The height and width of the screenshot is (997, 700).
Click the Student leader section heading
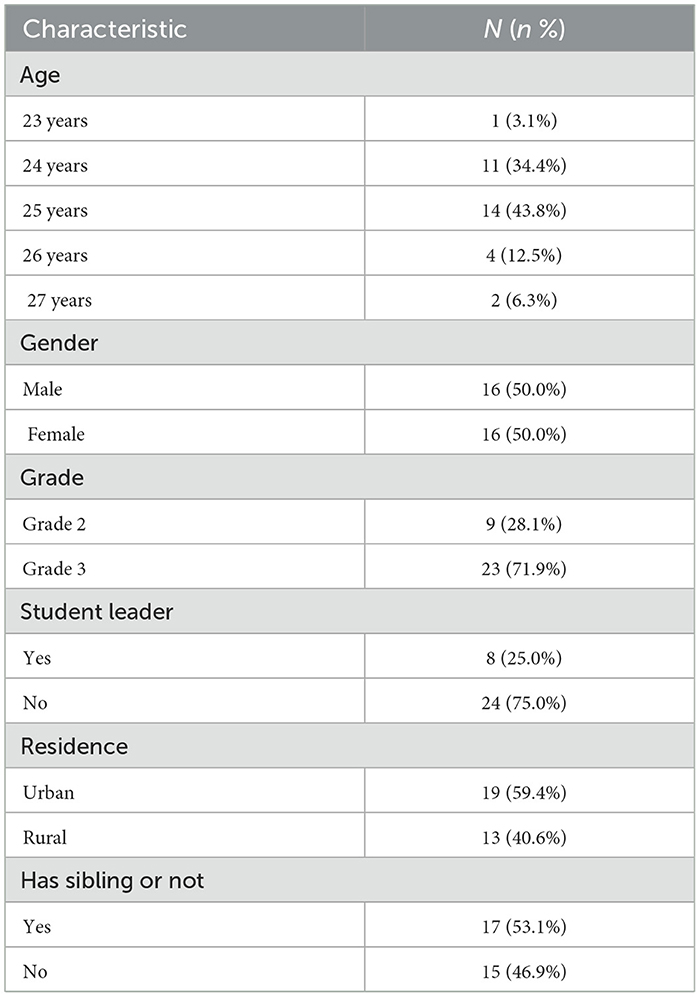(x=97, y=611)
